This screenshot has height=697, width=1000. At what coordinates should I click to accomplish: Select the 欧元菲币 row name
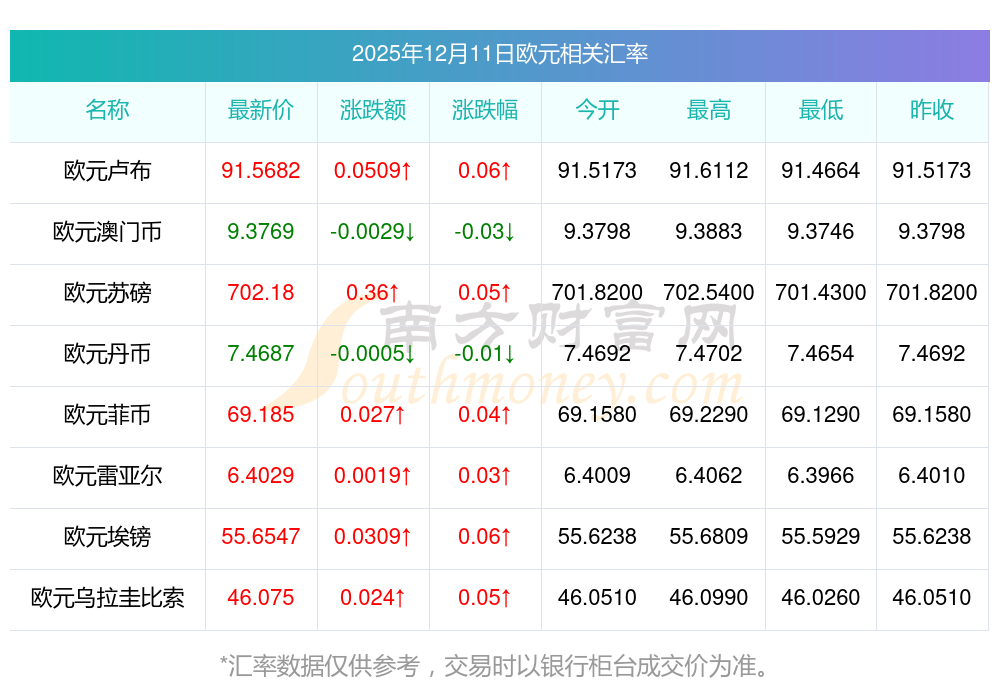coord(107,415)
